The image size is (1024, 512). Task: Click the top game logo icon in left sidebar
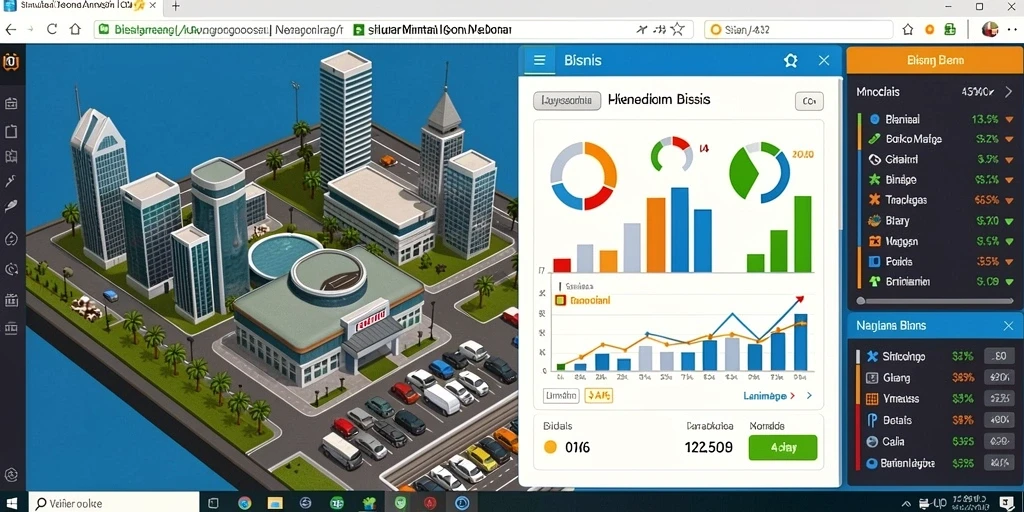10,62
